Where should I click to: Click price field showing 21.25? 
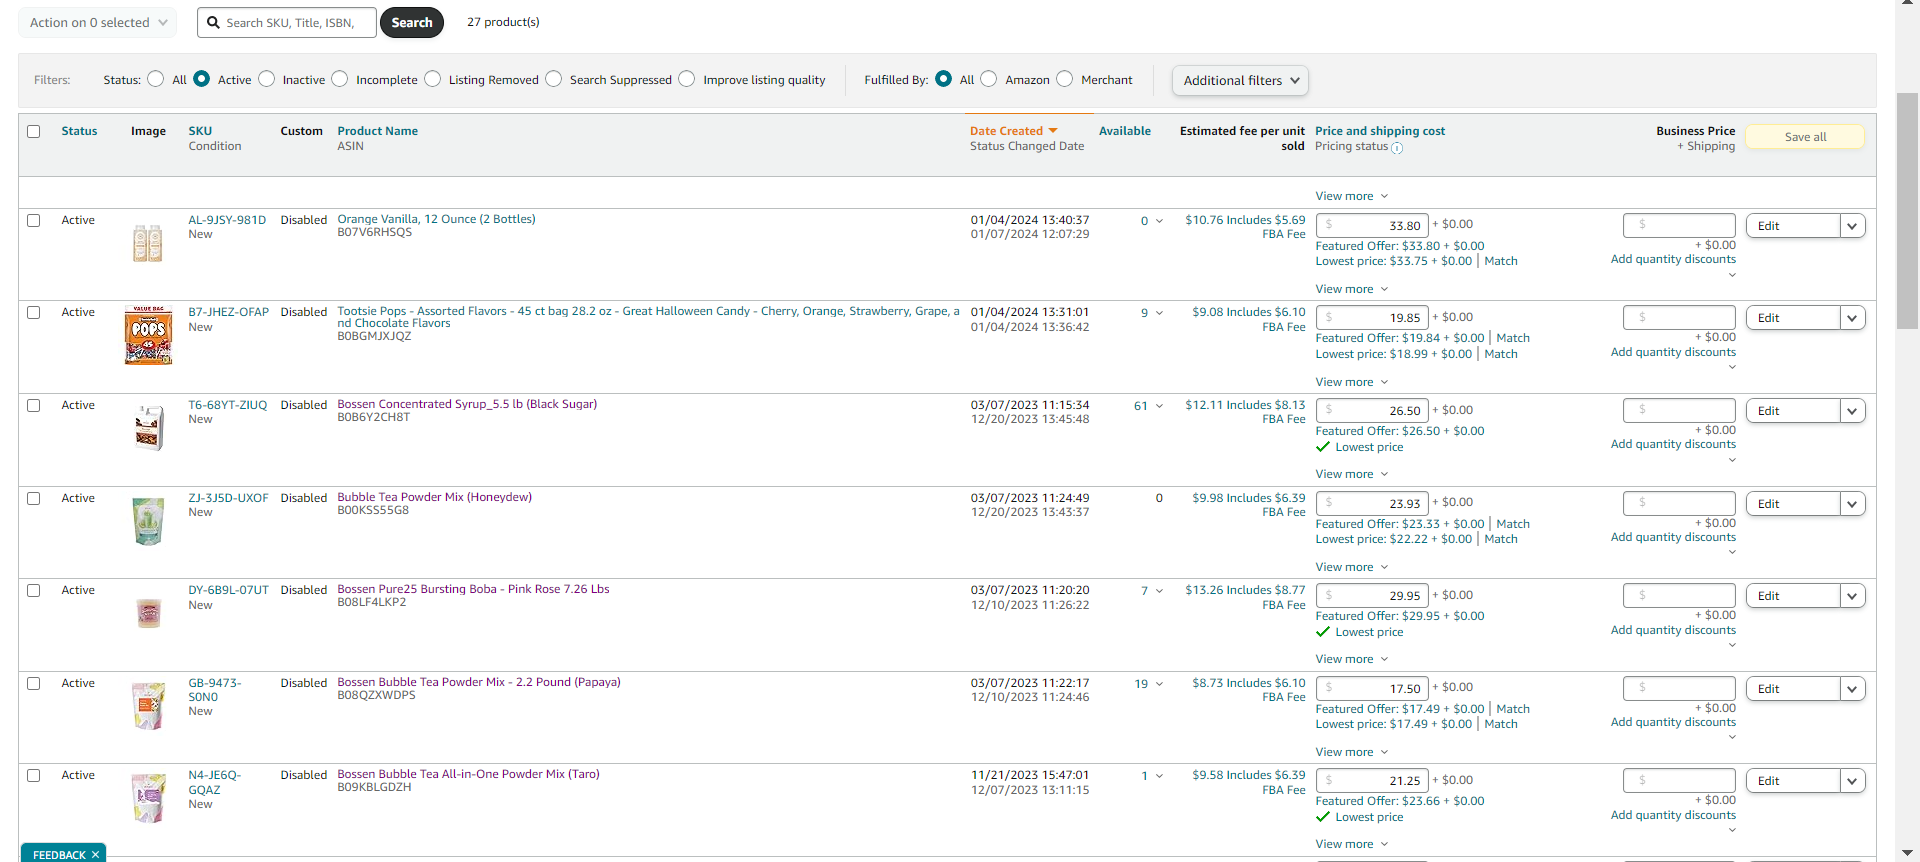[x=1372, y=781]
